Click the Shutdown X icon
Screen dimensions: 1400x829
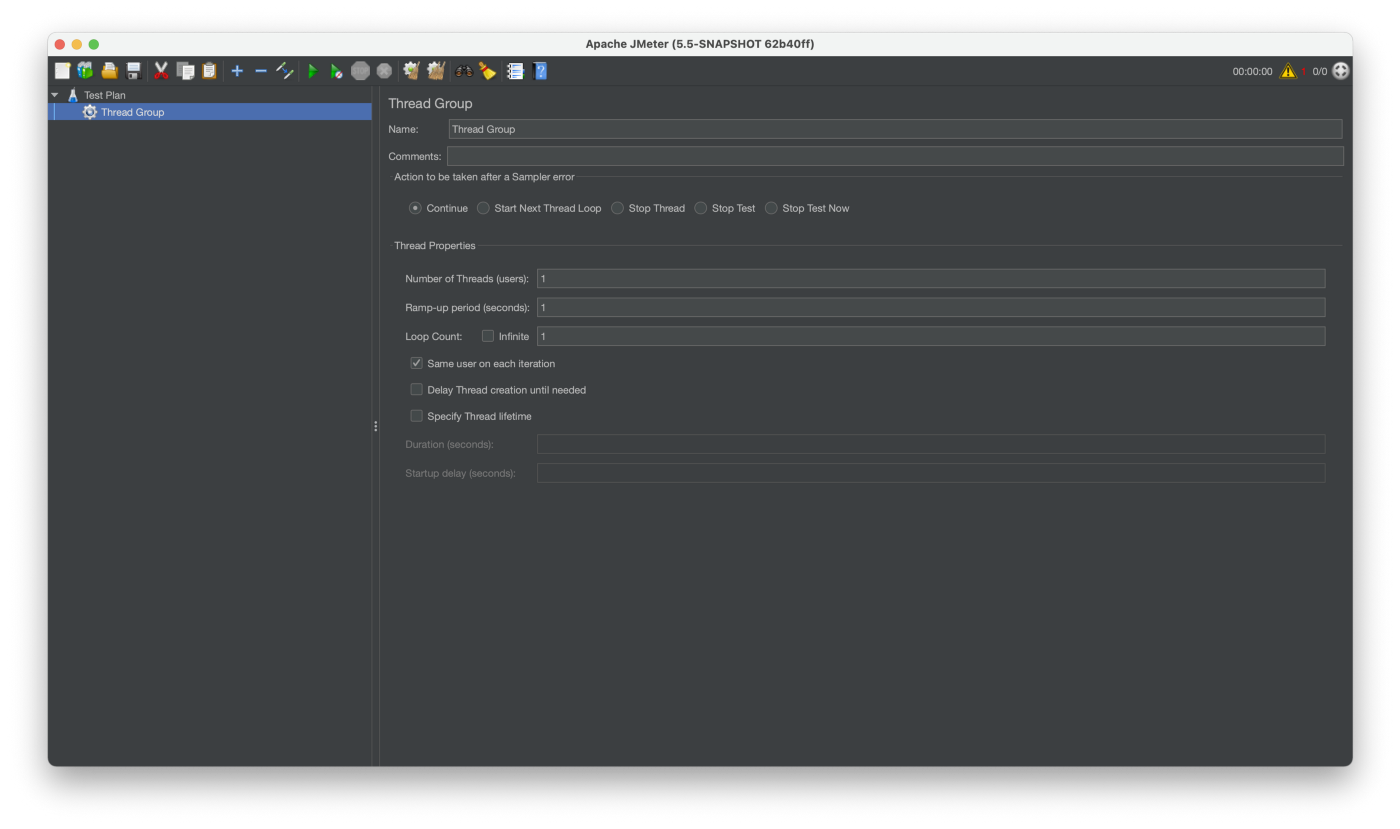tap(385, 71)
